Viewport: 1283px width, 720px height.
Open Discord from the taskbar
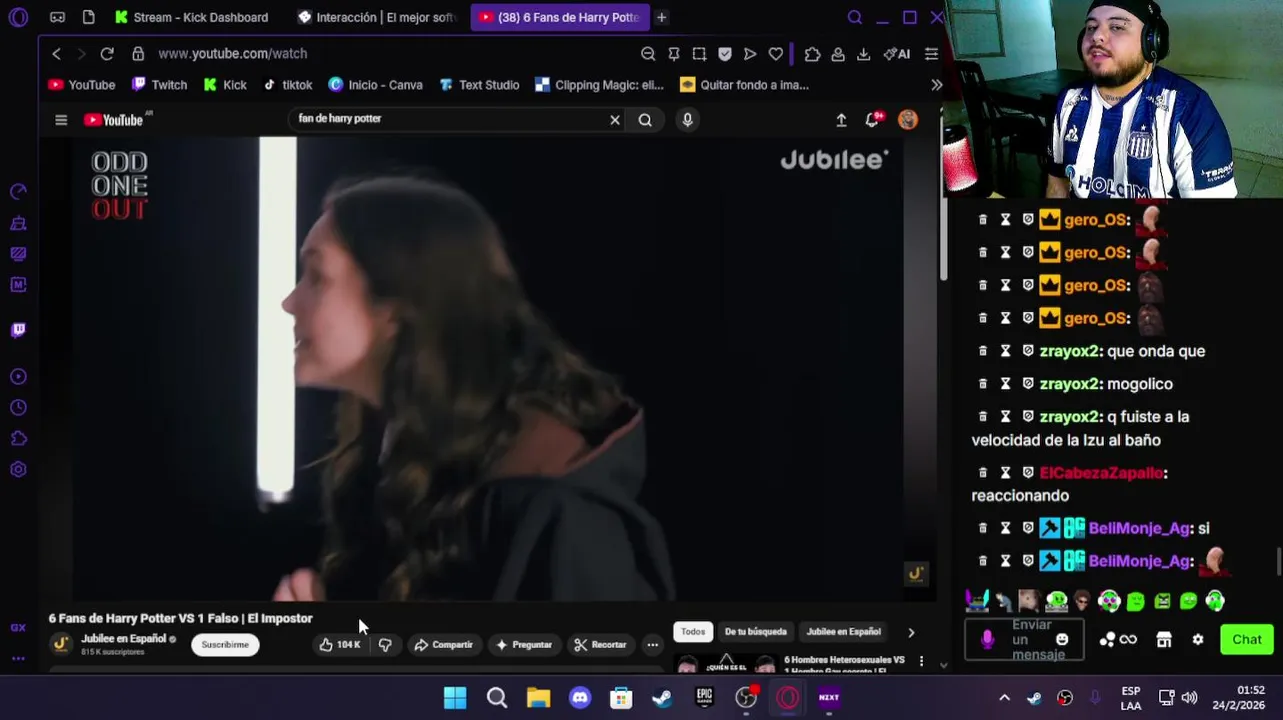click(580, 698)
